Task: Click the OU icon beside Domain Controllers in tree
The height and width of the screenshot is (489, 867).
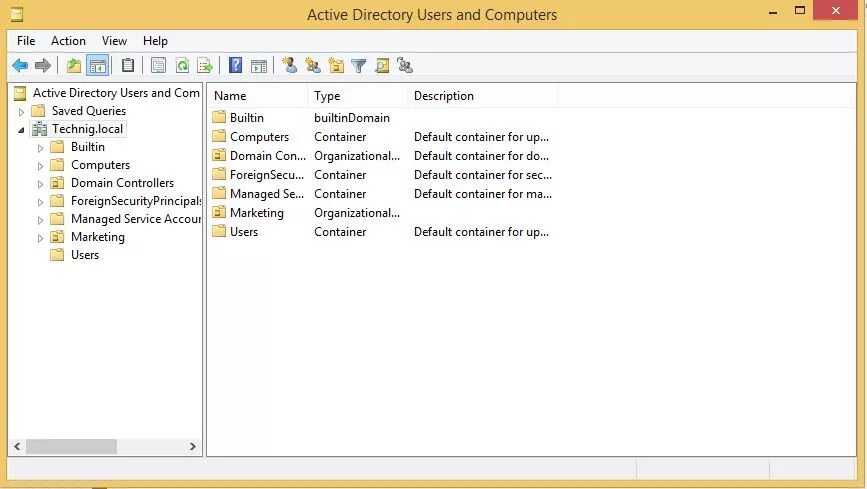Action: pyautogui.click(x=57, y=183)
